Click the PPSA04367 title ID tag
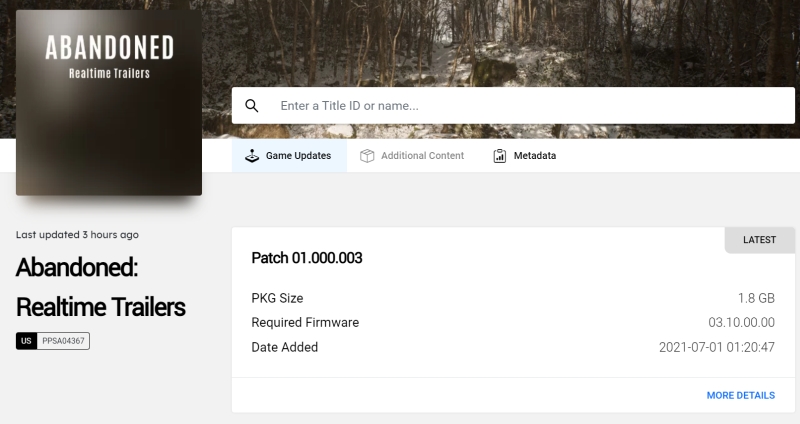The height and width of the screenshot is (424, 800). point(63,341)
